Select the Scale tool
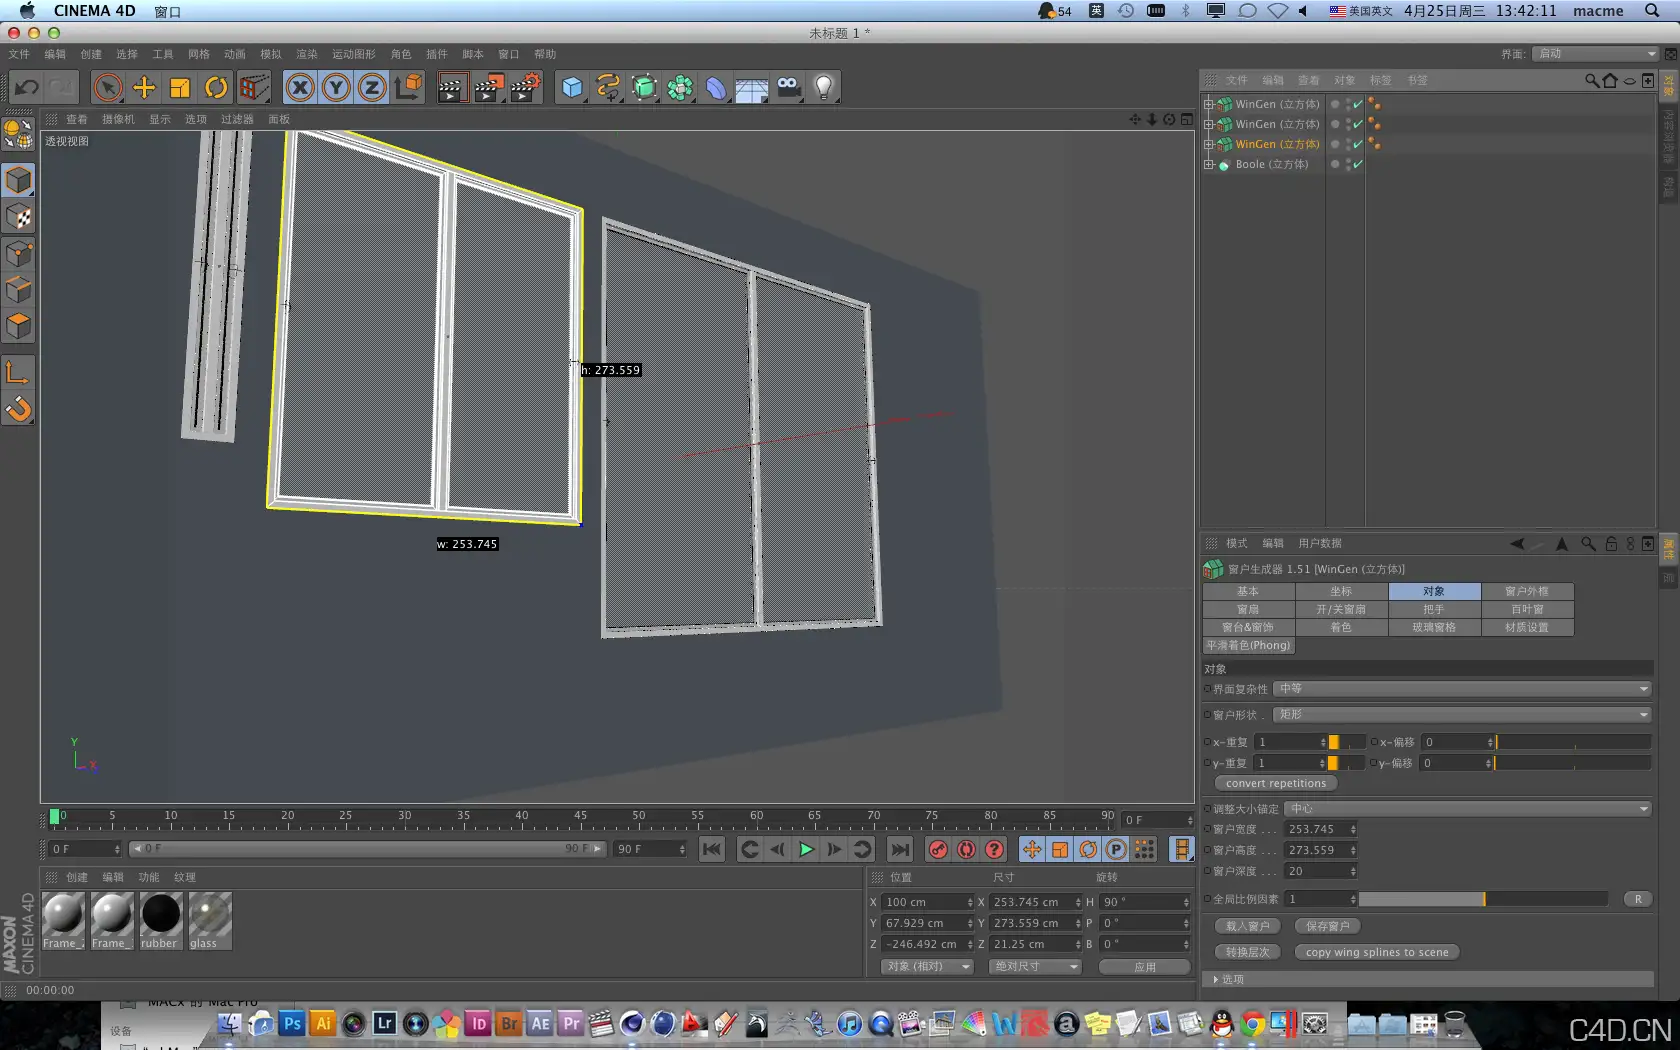The width and height of the screenshot is (1680, 1050). point(180,88)
